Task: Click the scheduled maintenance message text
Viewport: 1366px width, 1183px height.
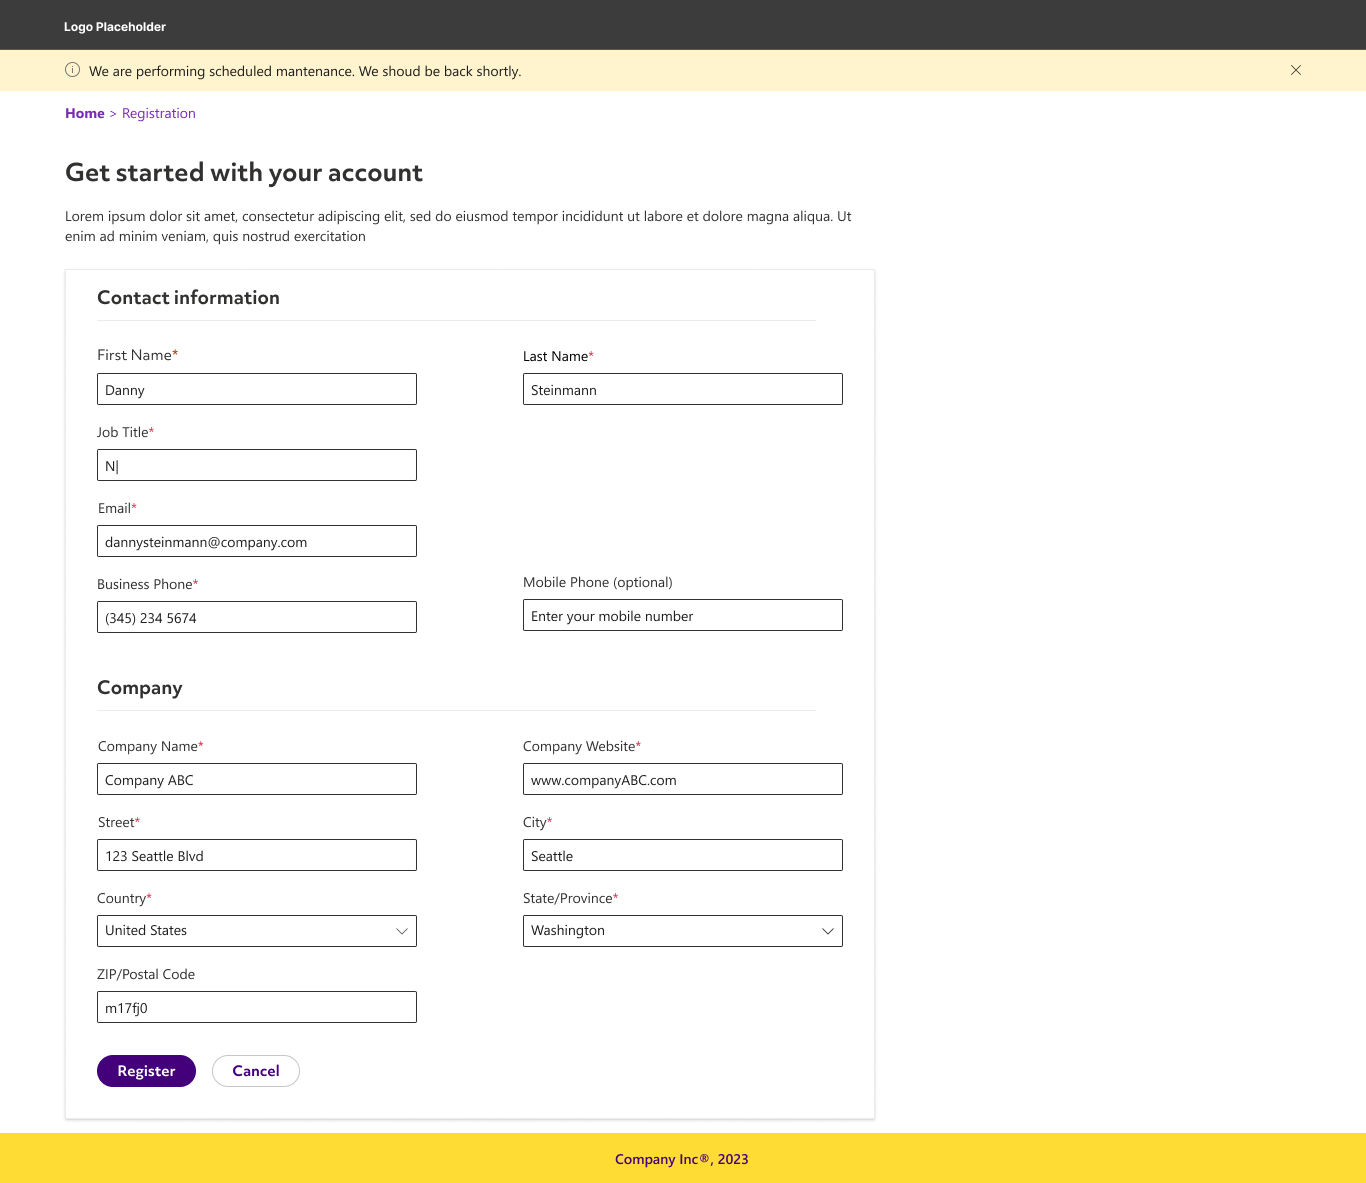Action: [305, 71]
